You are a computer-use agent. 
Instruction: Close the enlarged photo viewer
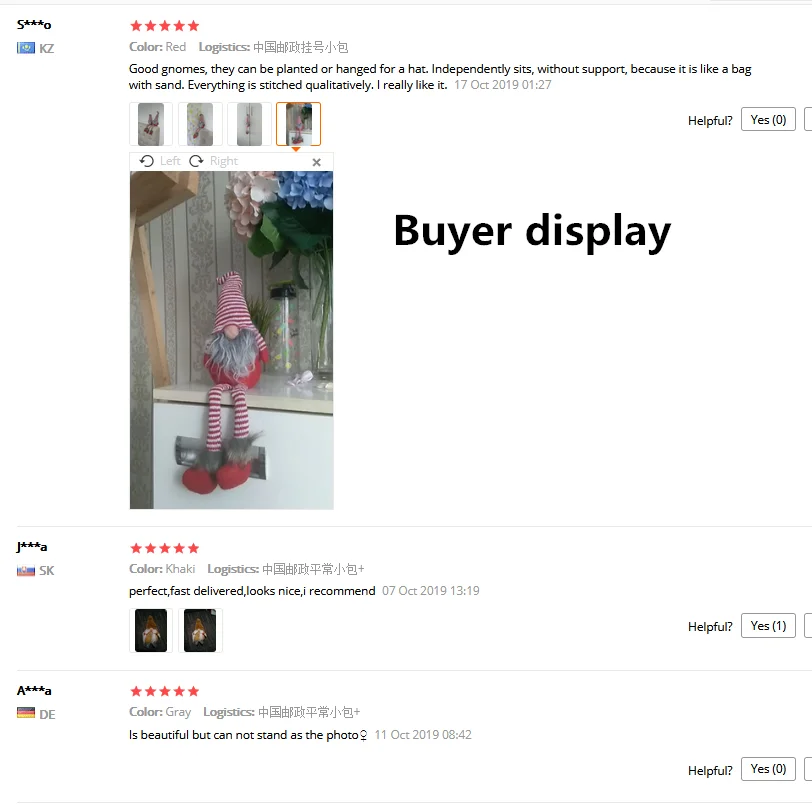pos(316,162)
